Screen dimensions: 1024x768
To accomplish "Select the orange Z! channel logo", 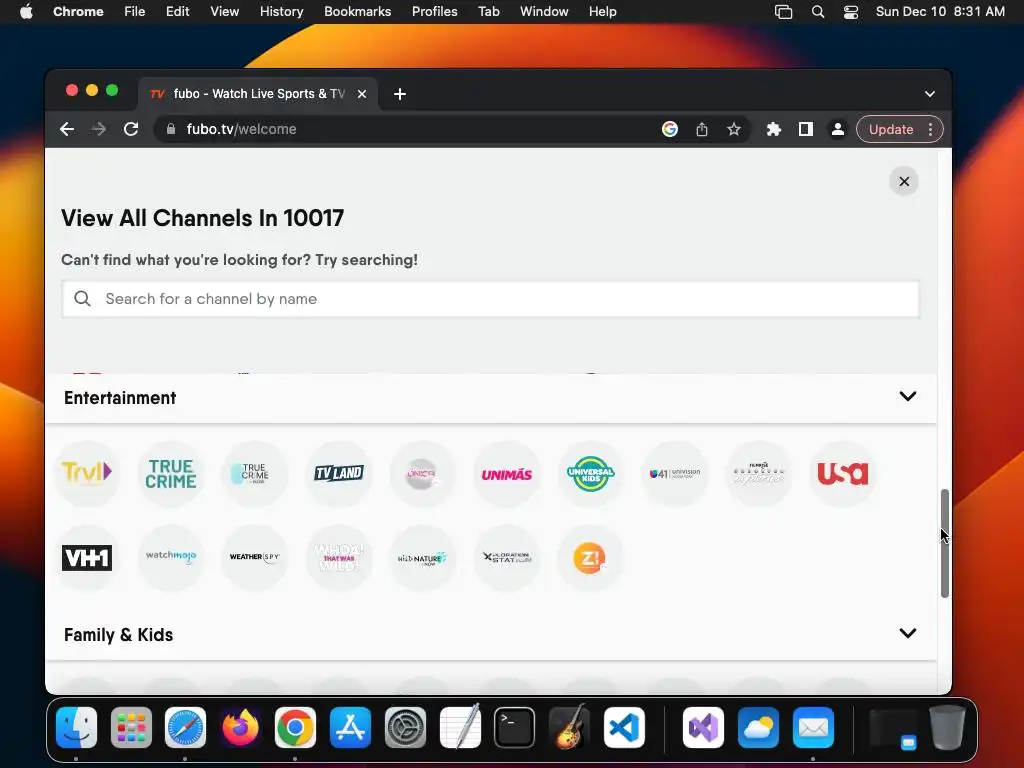I will tap(590, 558).
